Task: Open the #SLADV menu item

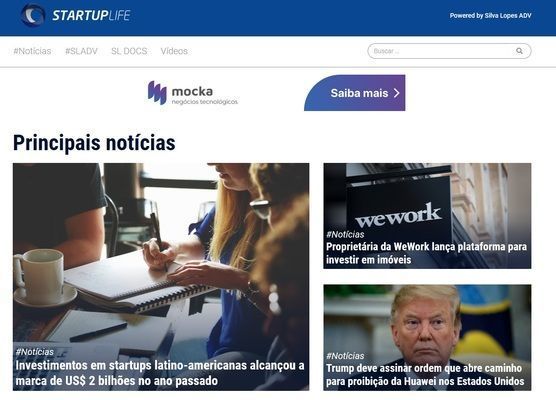Action: (81, 51)
